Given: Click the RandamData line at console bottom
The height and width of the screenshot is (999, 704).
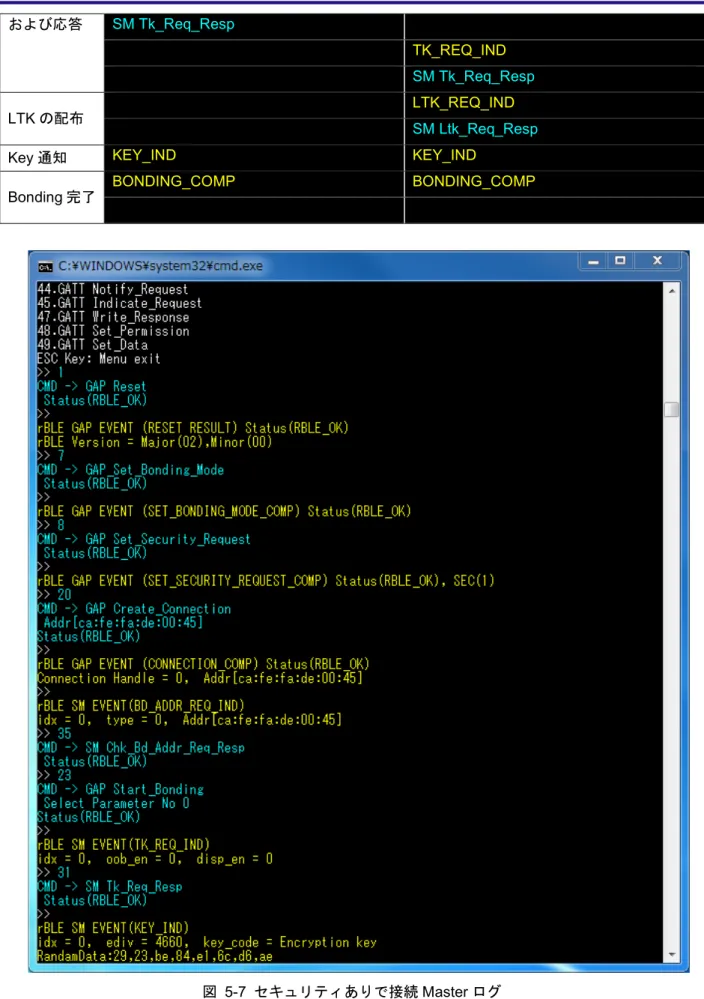Looking at the screenshot, I should tap(155, 956).
